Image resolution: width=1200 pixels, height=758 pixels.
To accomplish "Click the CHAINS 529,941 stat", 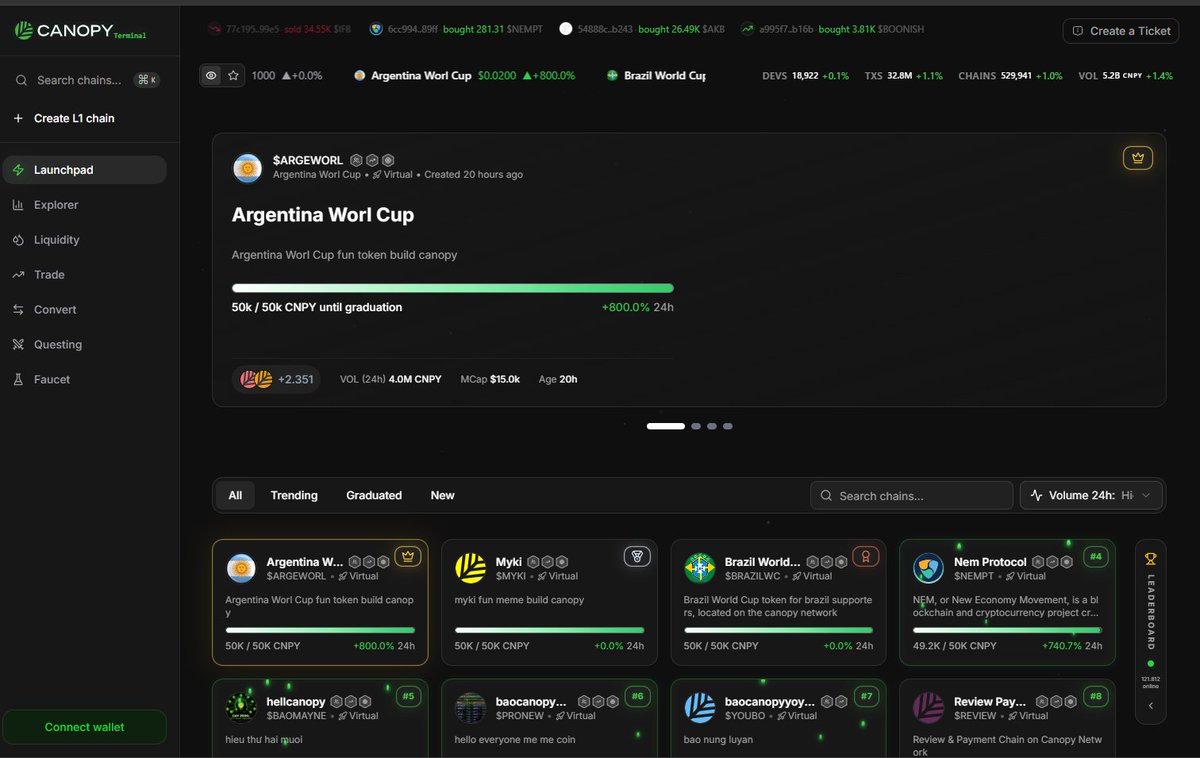I will click(x=1010, y=76).
